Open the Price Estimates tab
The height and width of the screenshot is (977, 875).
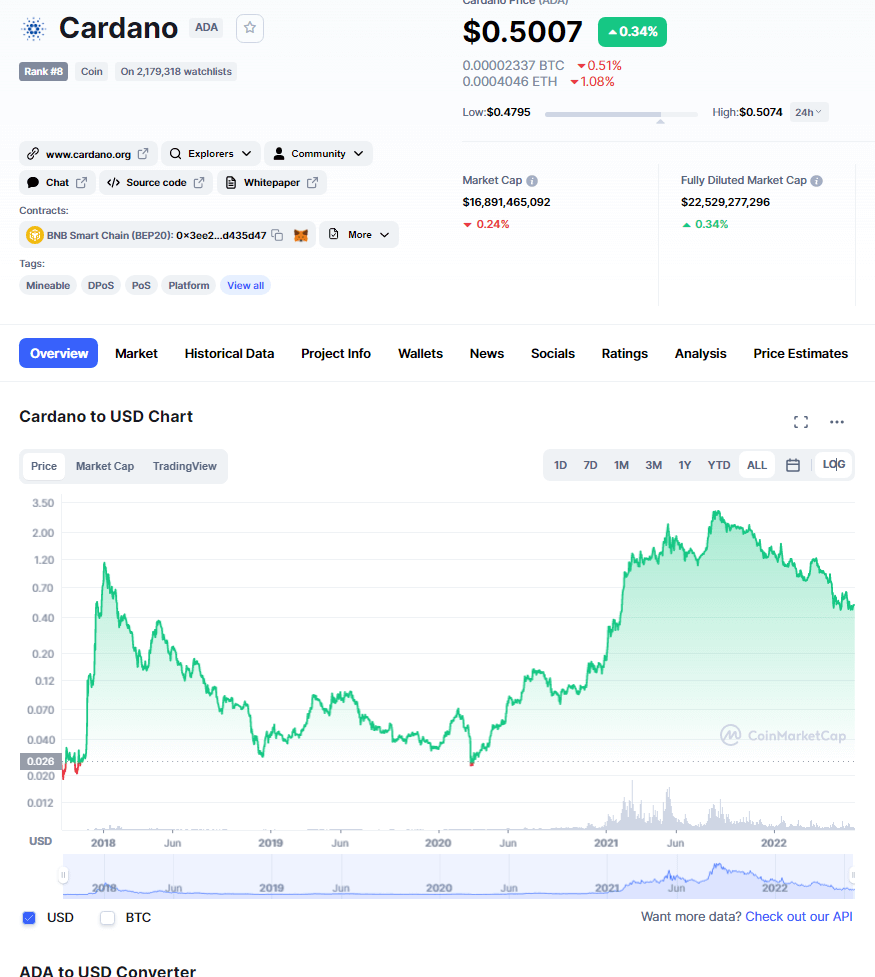(800, 353)
